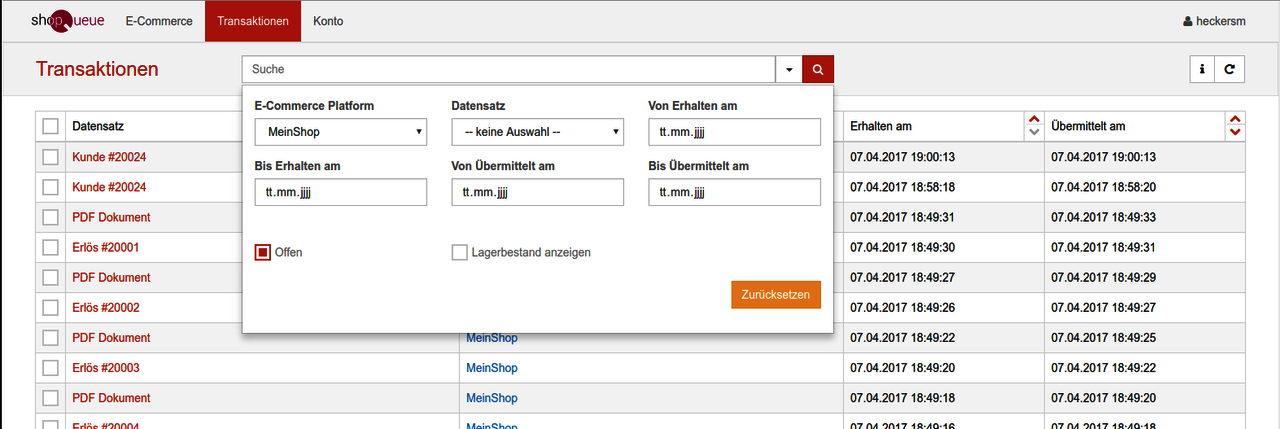The height and width of the screenshot is (429, 1280).
Task: Open MeinShop link in Erlös #20003 row
Action: click(492, 368)
